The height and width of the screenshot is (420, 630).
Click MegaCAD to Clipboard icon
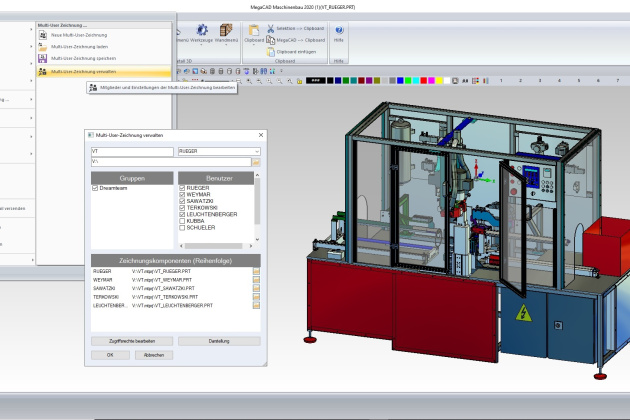[272, 40]
